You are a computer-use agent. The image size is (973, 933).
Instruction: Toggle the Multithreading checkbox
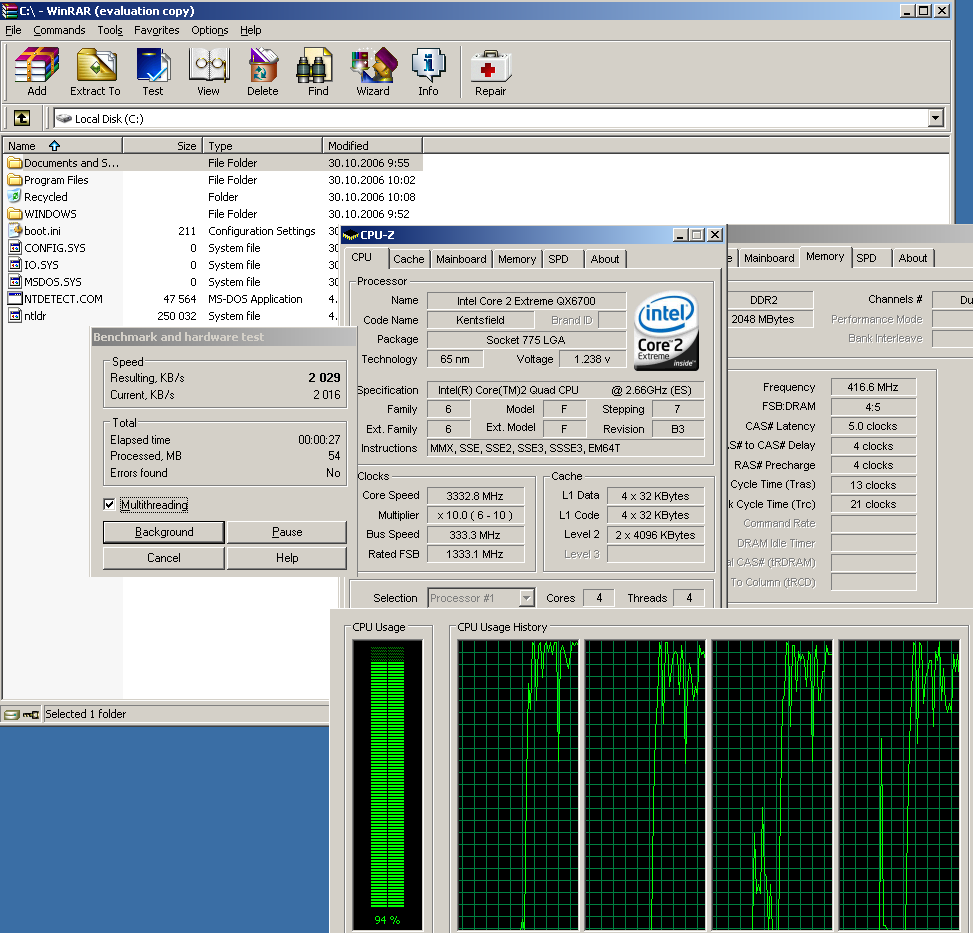coord(109,504)
